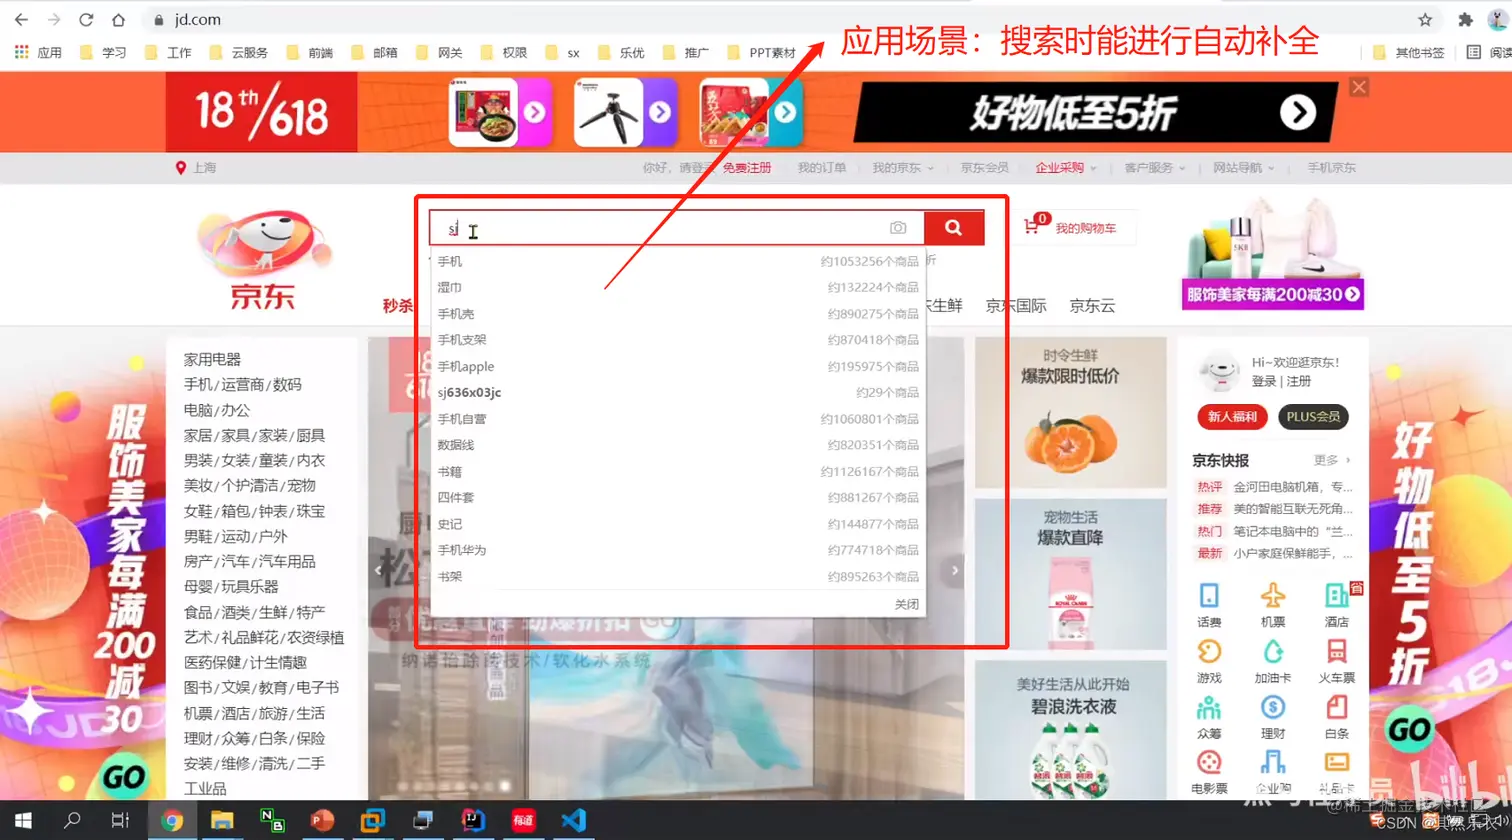The height and width of the screenshot is (840, 1512).
Task: Select the sj636x03jc suggestion
Action: (x=677, y=392)
